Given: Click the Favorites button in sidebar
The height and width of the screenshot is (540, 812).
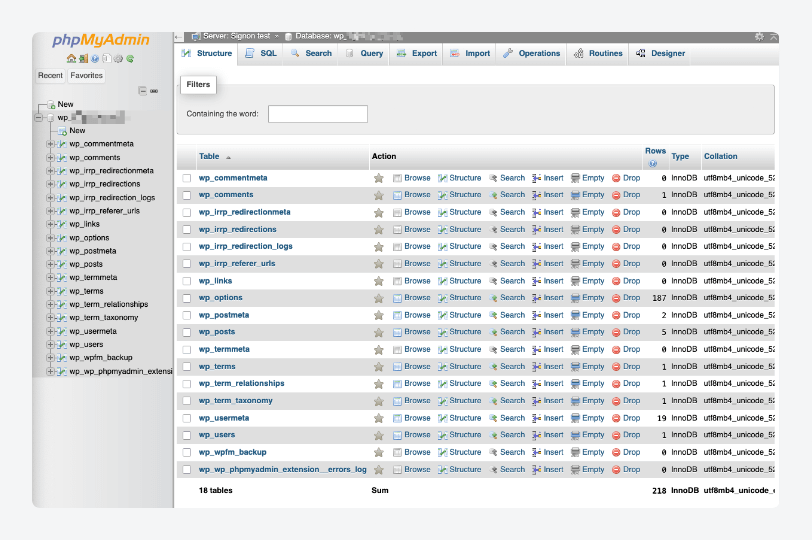Looking at the screenshot, I should 86,76.
